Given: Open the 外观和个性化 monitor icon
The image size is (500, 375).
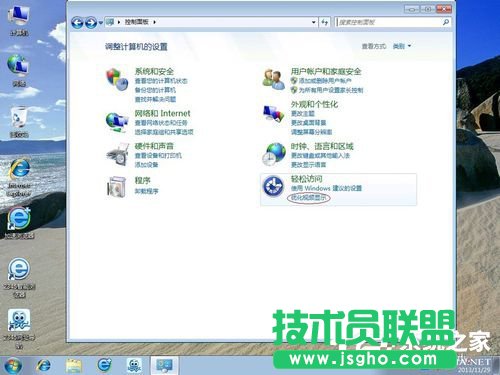Looking at the screenshot, I should click(x=273, y=113).
